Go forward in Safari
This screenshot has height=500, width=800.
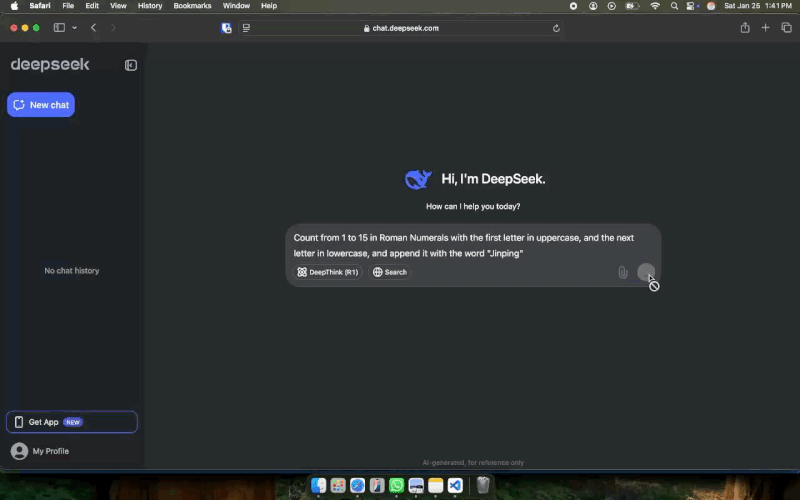(x=113, y=28)
